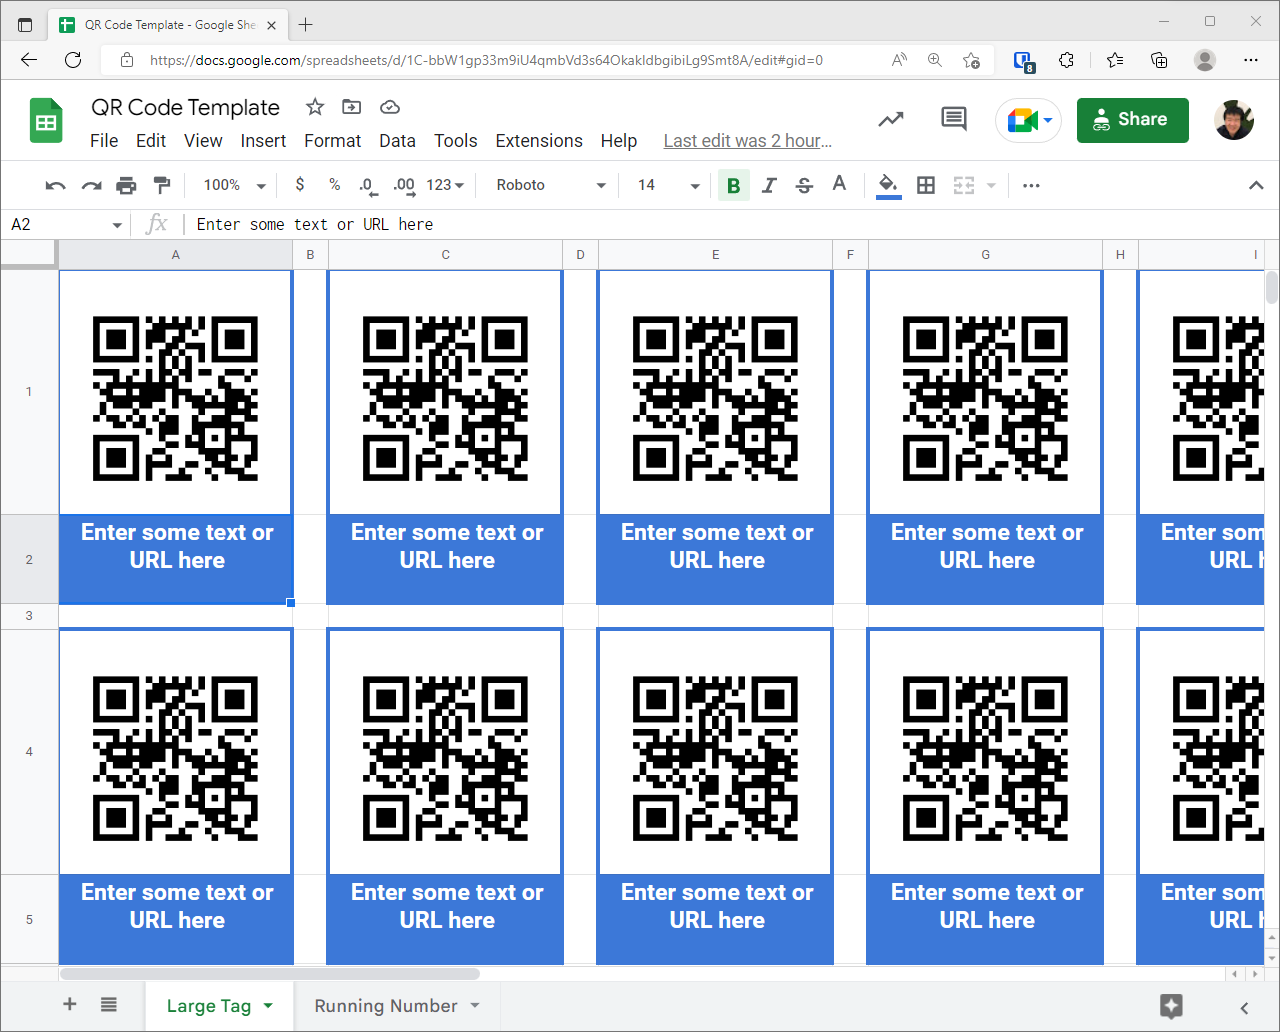The width and height of the screenshot is (1280, 1032).
Task: Print the spreadsheet using printer icon
Action: [x=126, y=185]
